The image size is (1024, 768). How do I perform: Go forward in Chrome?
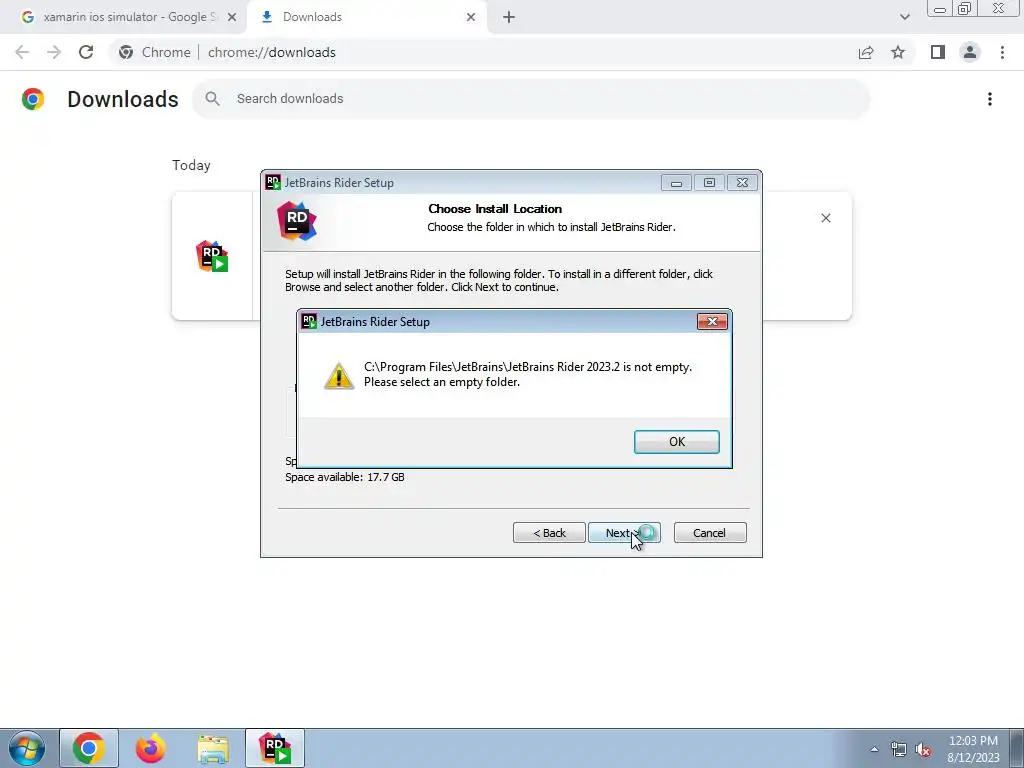54,52
